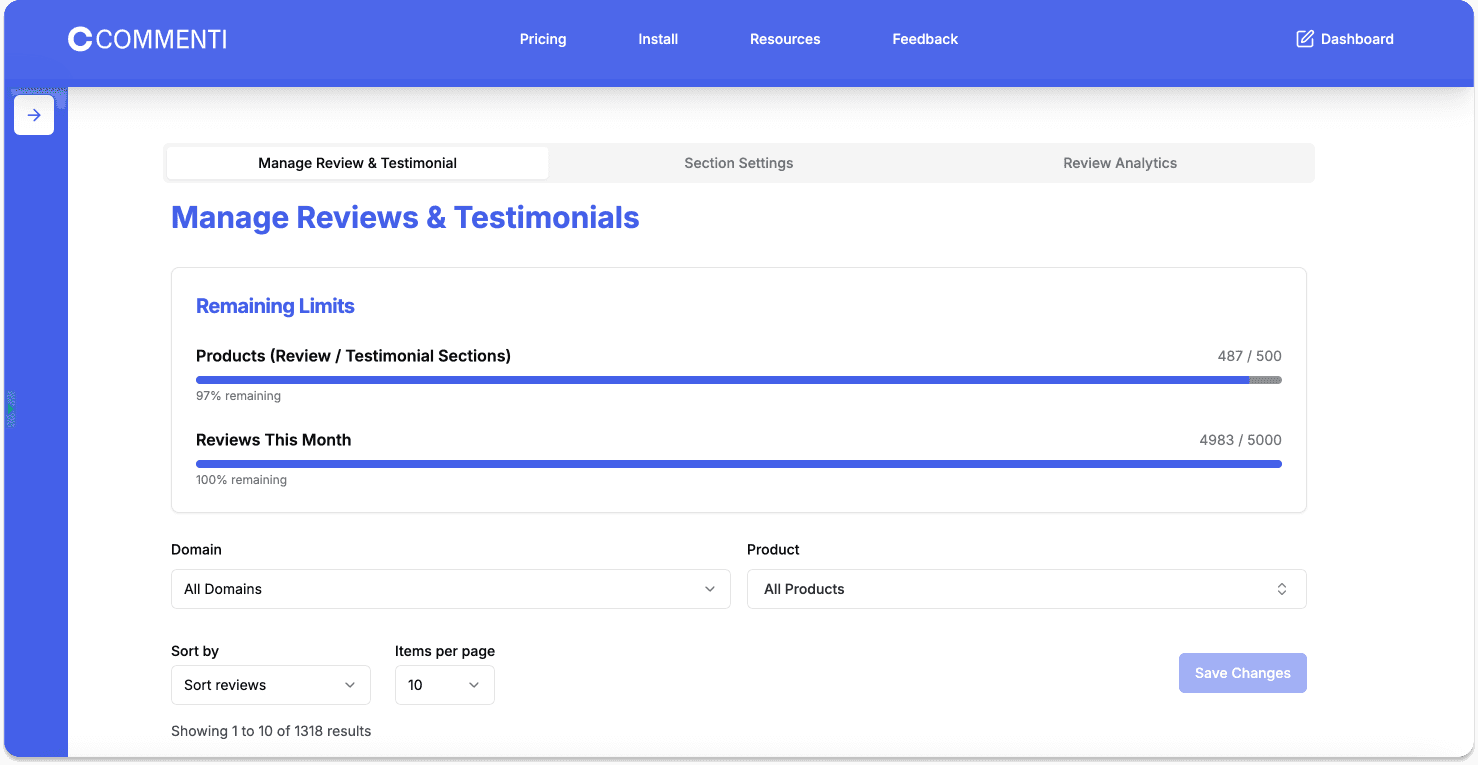The width and height of the screenshot is (1478, 765).
Task: Go to the Pricing page
Action: 543,39
